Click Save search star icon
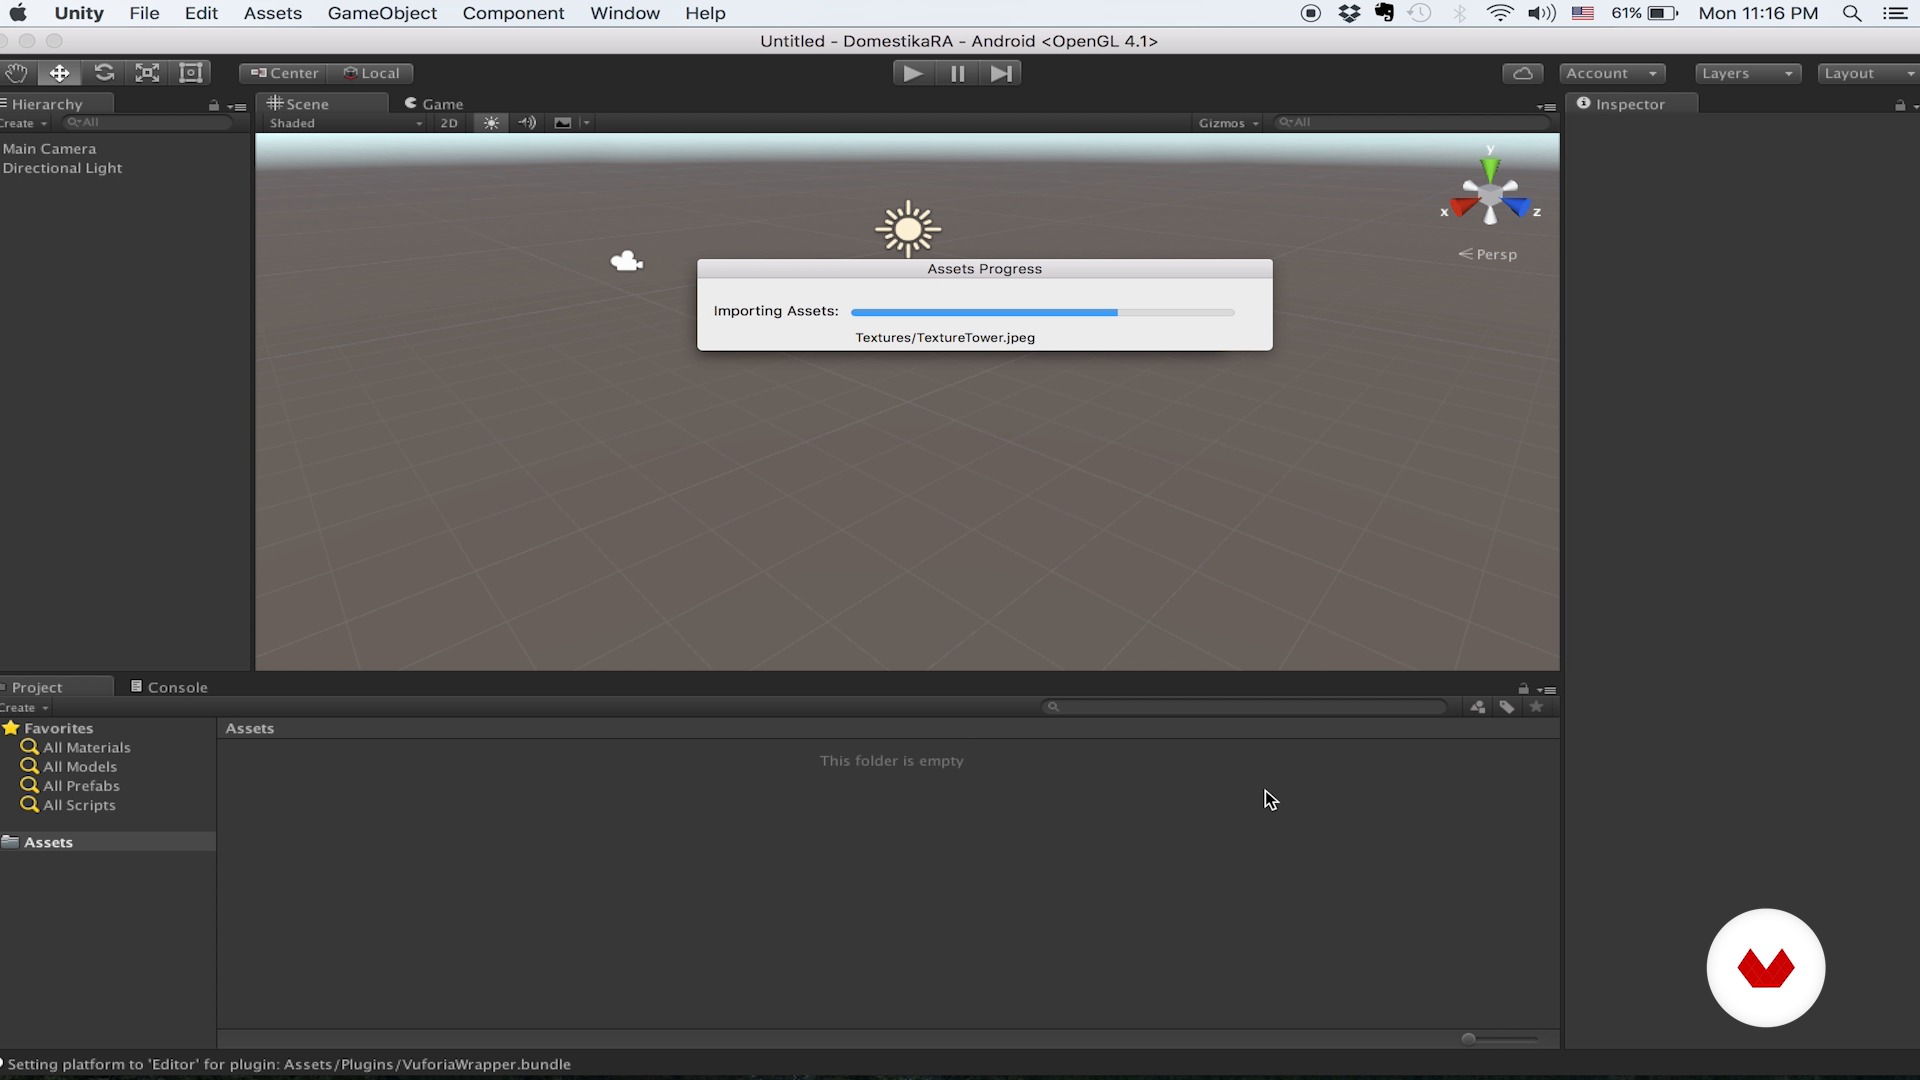Screen dimensions: 1920x1080 1536,707
